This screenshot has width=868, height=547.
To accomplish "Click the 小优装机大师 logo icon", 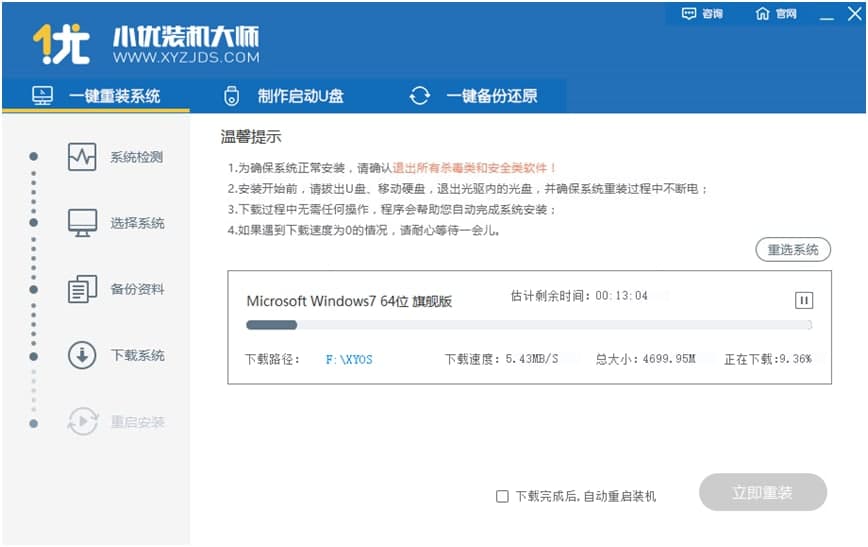I will [x=61, y=44].
